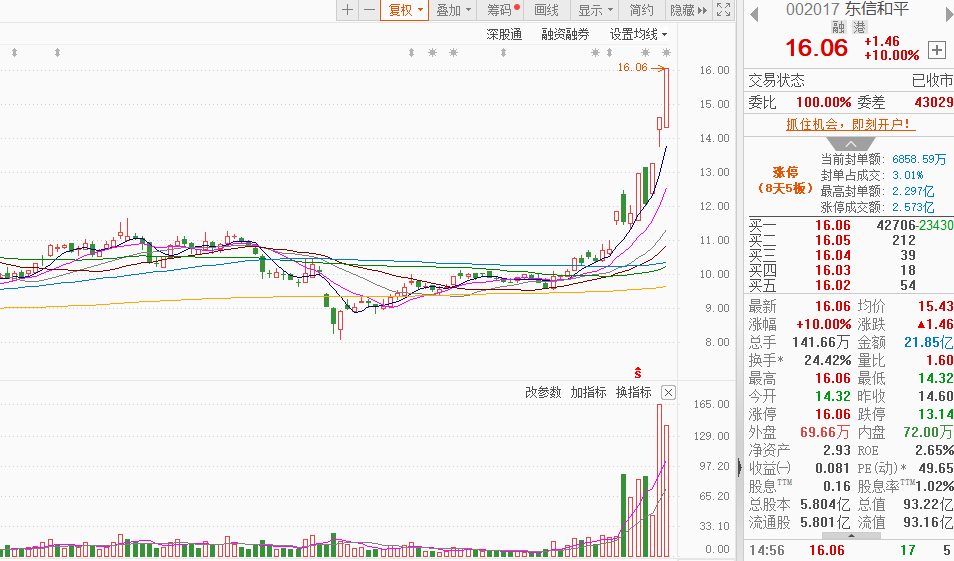Expand the tick list triangle at bottom
954x561 pixels.
851,536
